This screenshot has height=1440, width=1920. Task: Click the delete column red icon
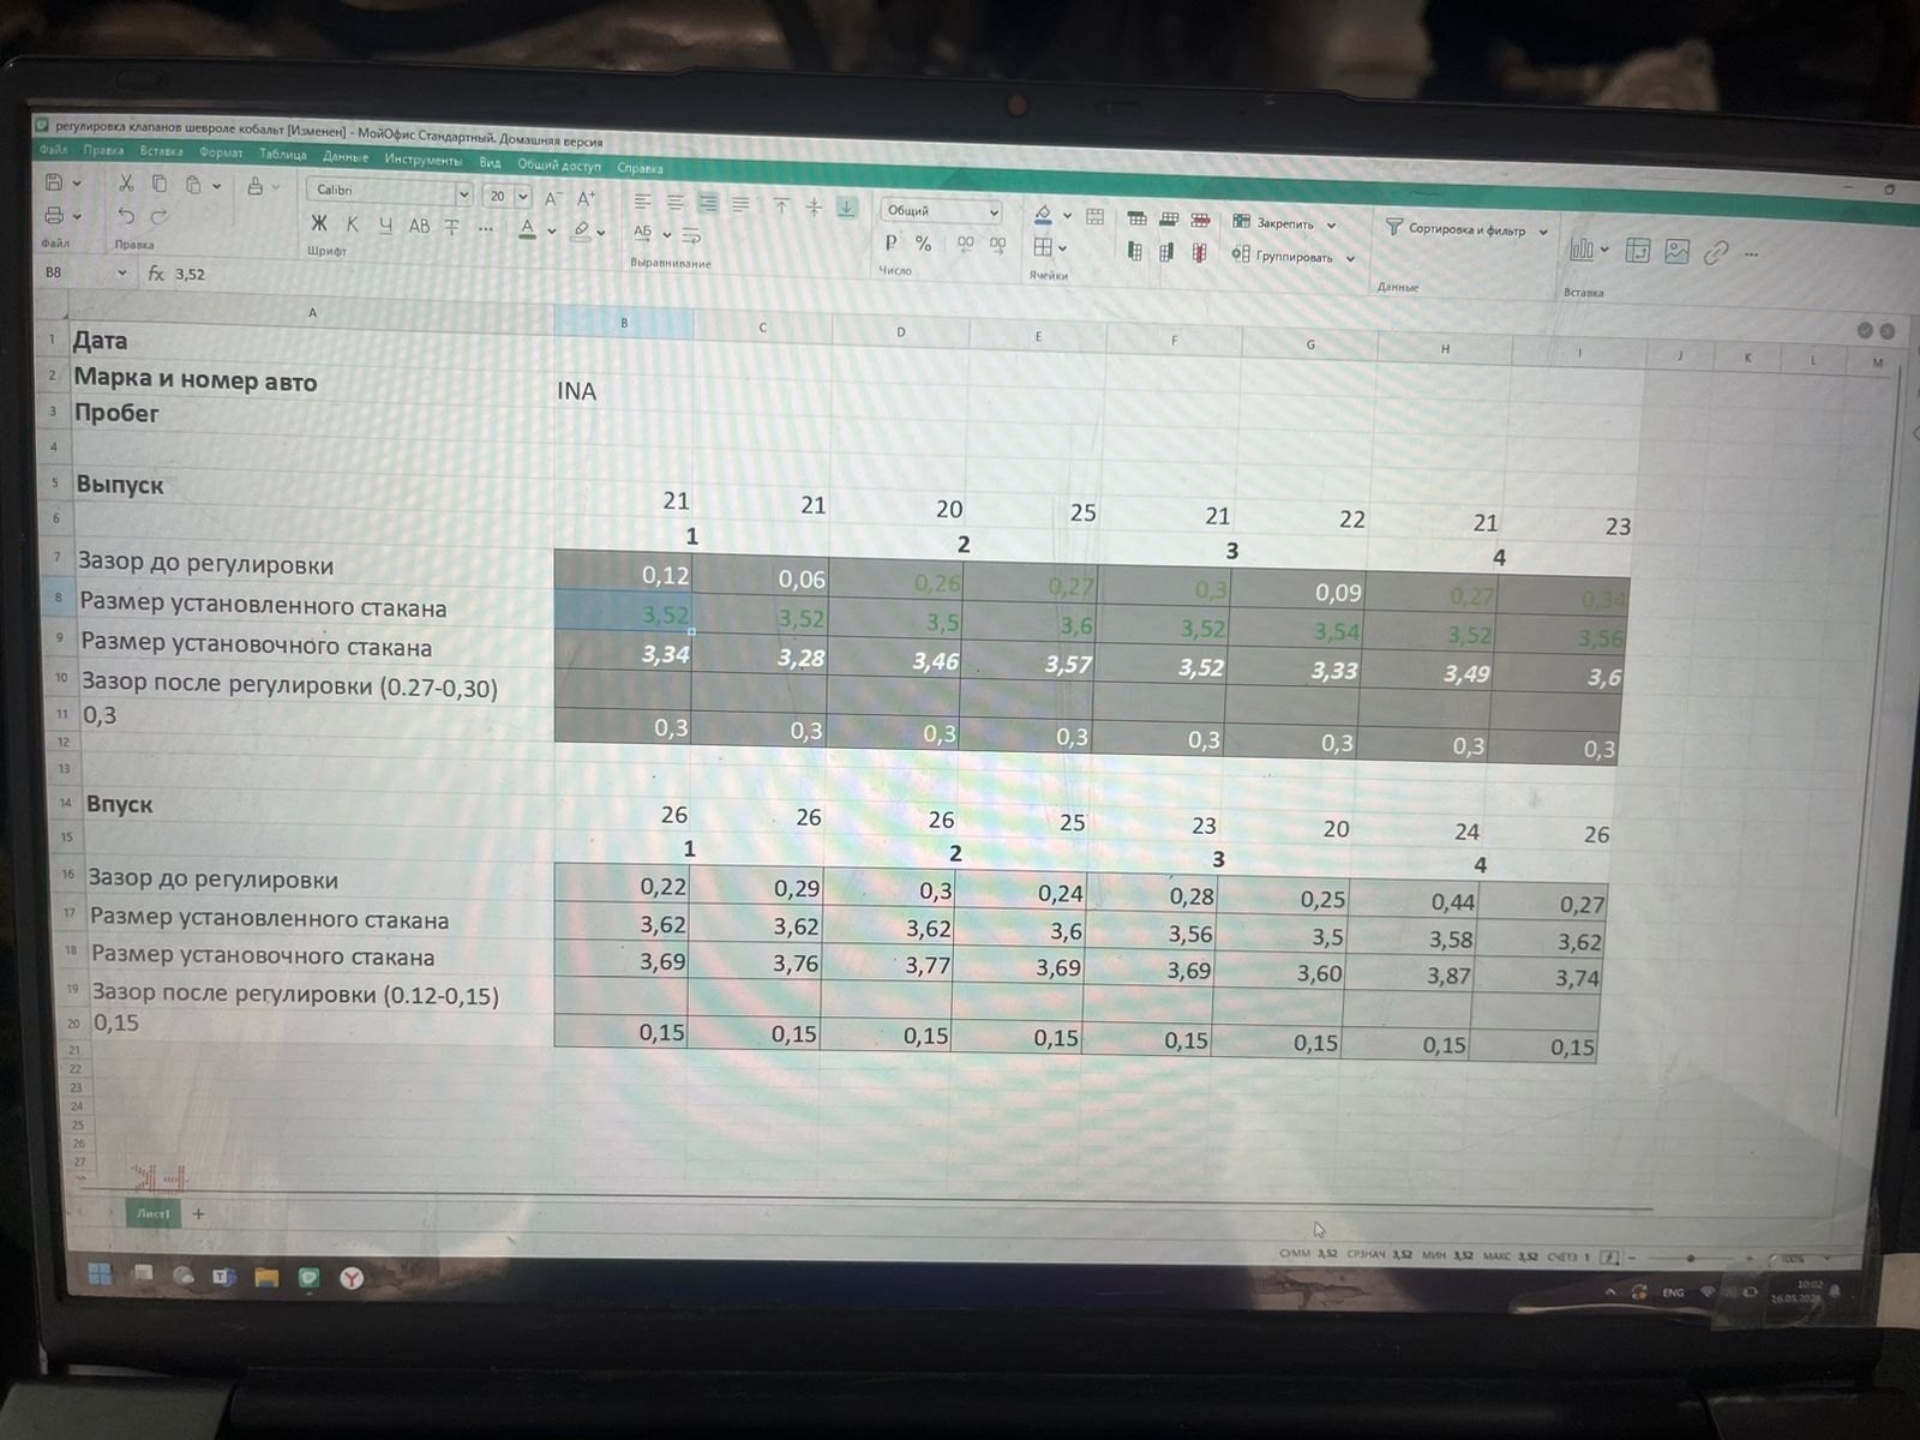(x=1199, y=253)
